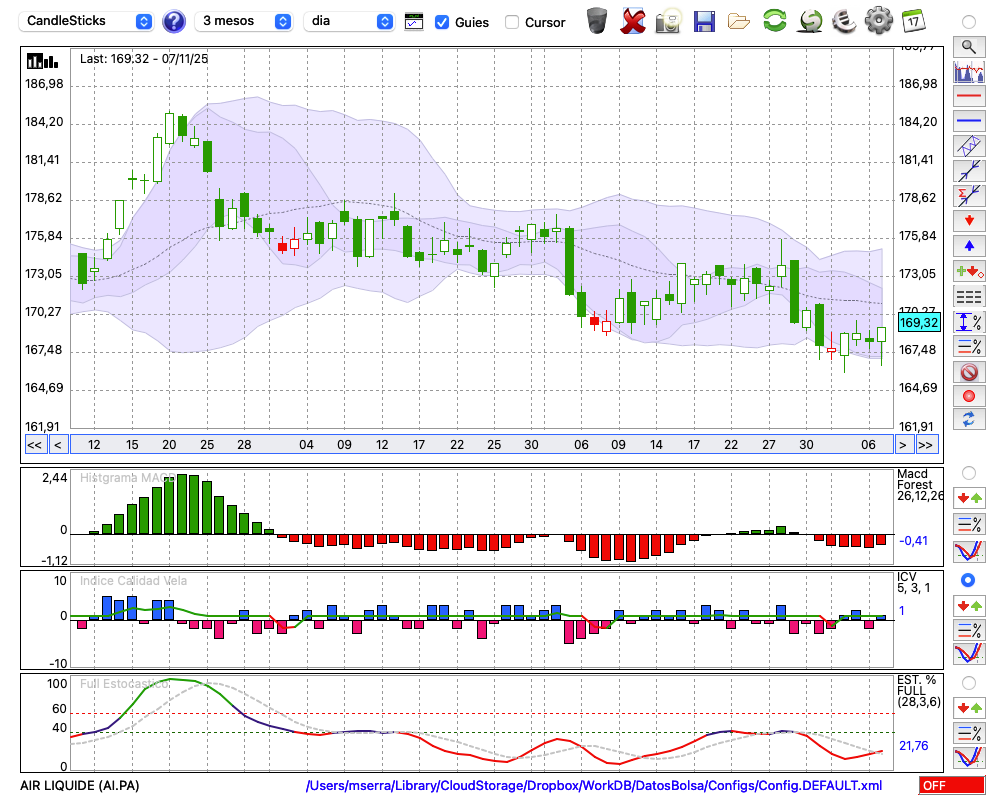
Task: Uncheck the Guies checkbox
Action: click(x=442, y=22)
